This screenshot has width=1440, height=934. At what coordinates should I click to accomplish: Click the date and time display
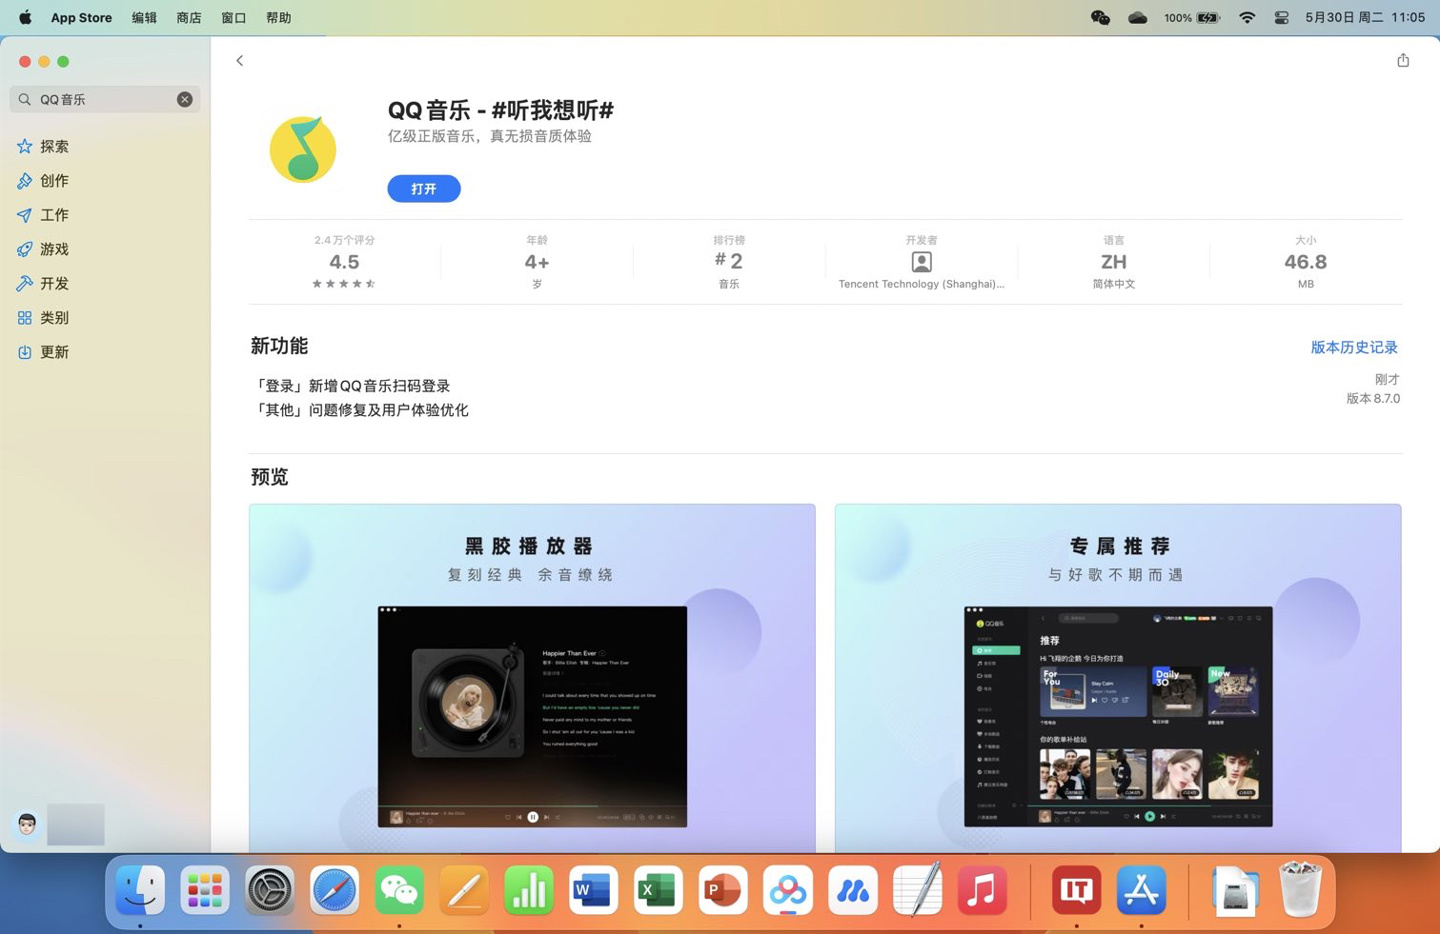pos(1365,17)
